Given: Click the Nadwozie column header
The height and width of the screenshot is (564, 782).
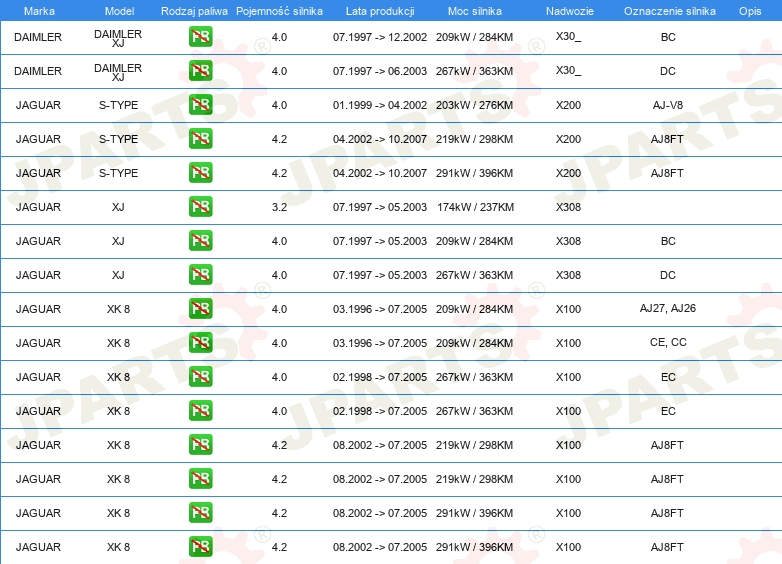Looking at the screenshot, I should pyautogui.click(x=570, y=11).
